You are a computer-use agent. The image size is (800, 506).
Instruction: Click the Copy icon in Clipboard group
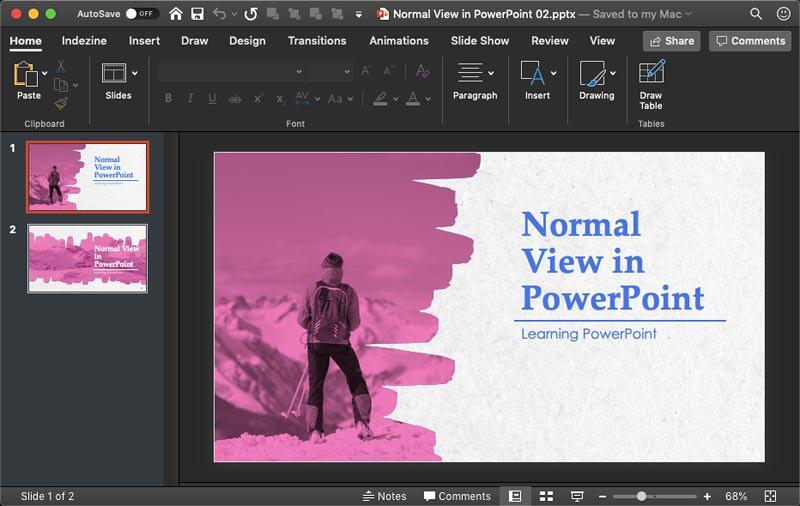[x=61, y=85]
